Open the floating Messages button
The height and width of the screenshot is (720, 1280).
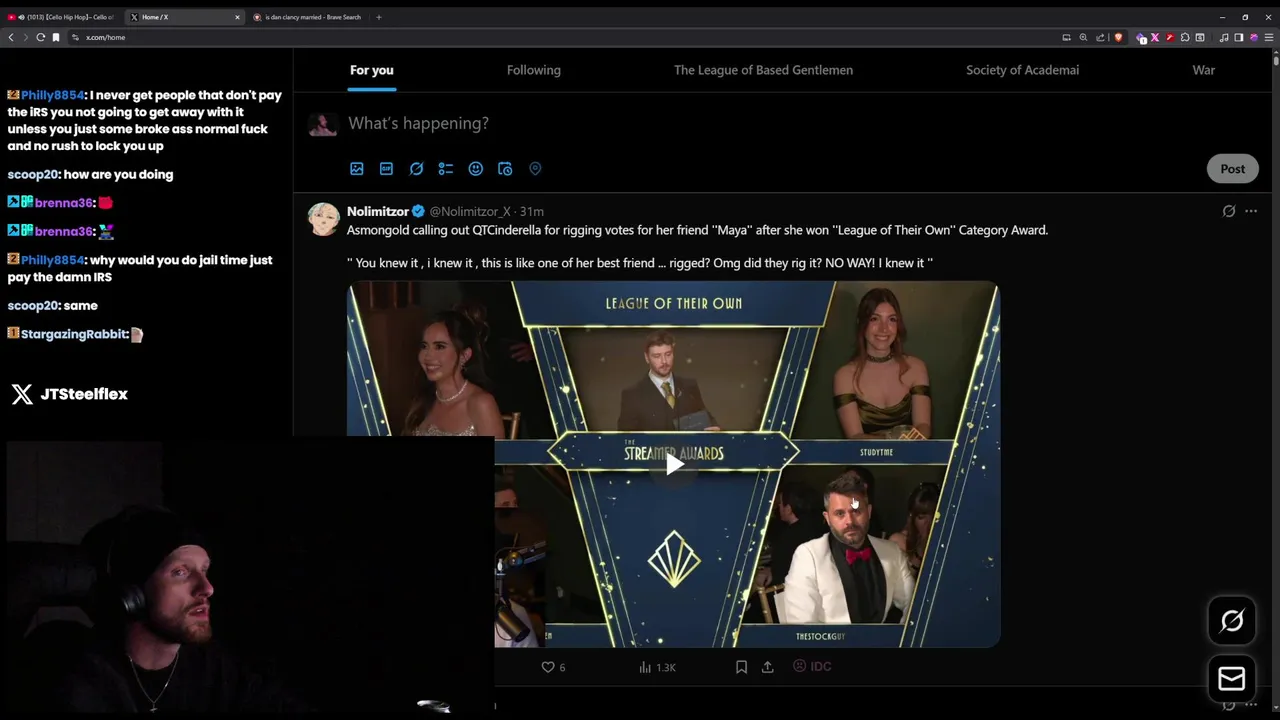tap(1232, 679)
